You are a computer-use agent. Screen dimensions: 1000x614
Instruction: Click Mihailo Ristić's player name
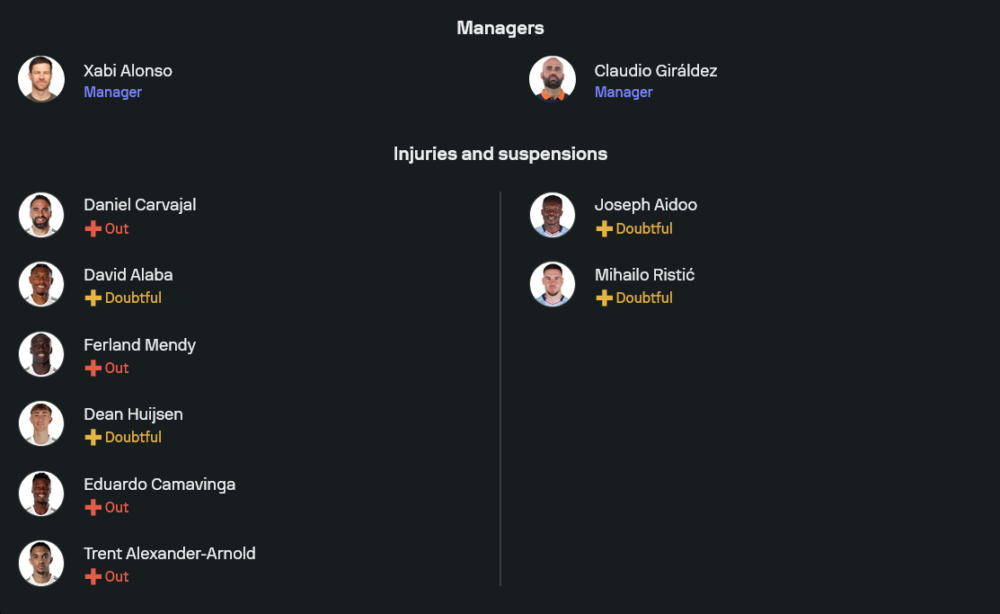pyautogui.click(x=644, y=274)
